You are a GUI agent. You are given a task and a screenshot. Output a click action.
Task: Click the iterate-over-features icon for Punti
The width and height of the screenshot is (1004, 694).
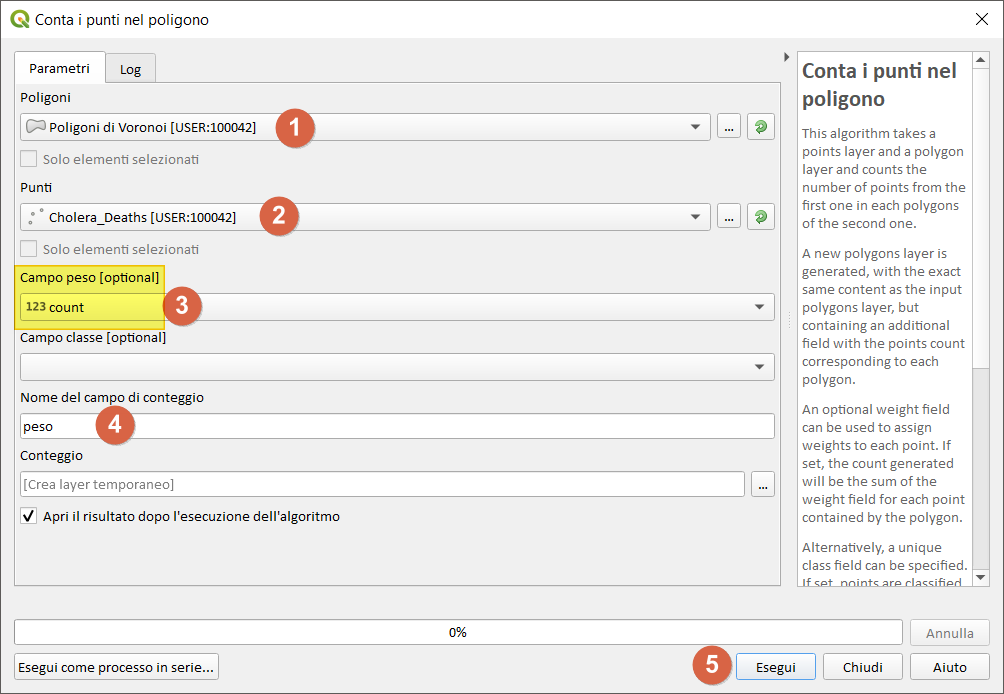click(x=761, y=217)
